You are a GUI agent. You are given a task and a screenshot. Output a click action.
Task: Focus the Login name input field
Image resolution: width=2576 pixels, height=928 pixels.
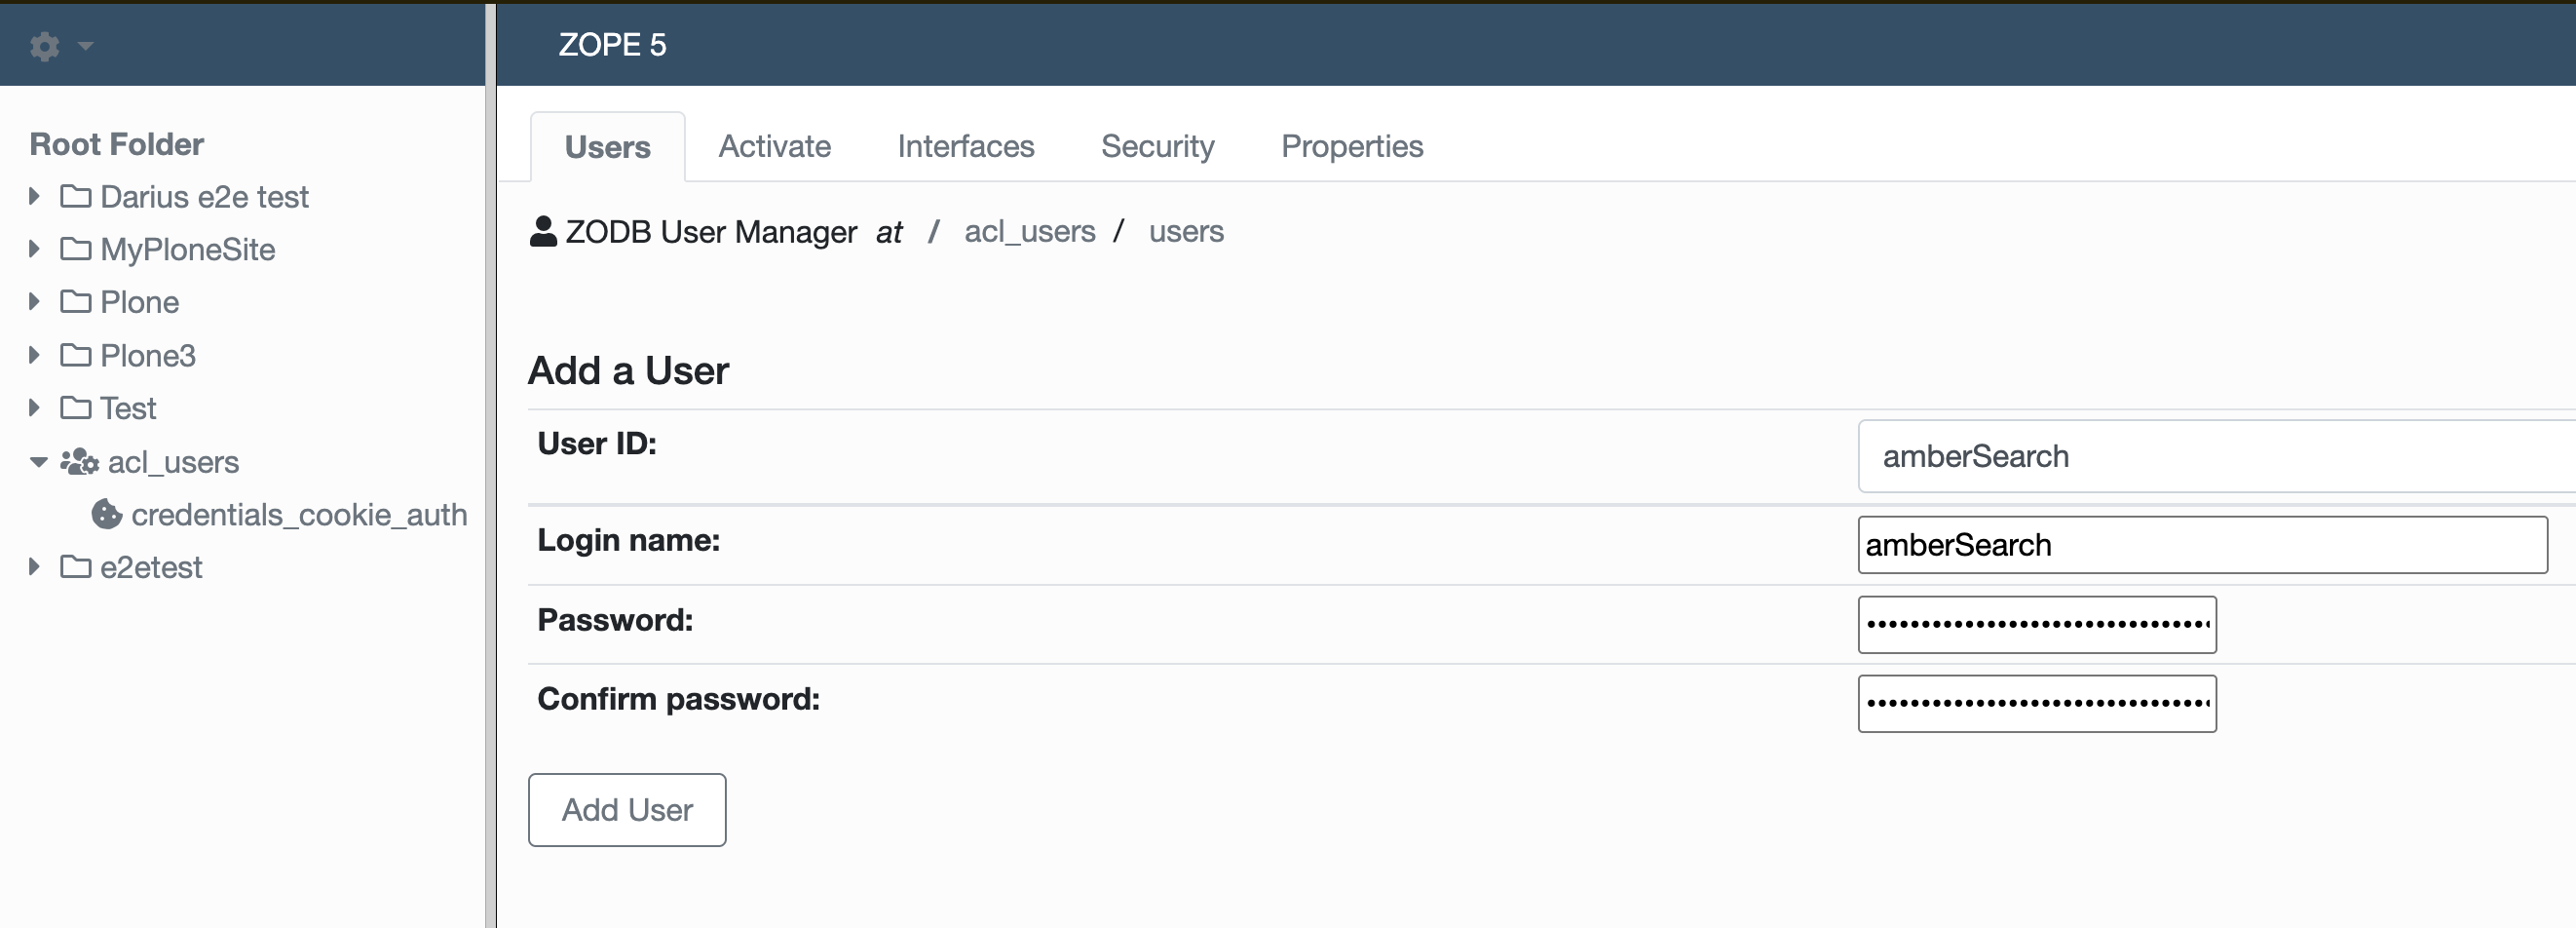(2202, 545)
